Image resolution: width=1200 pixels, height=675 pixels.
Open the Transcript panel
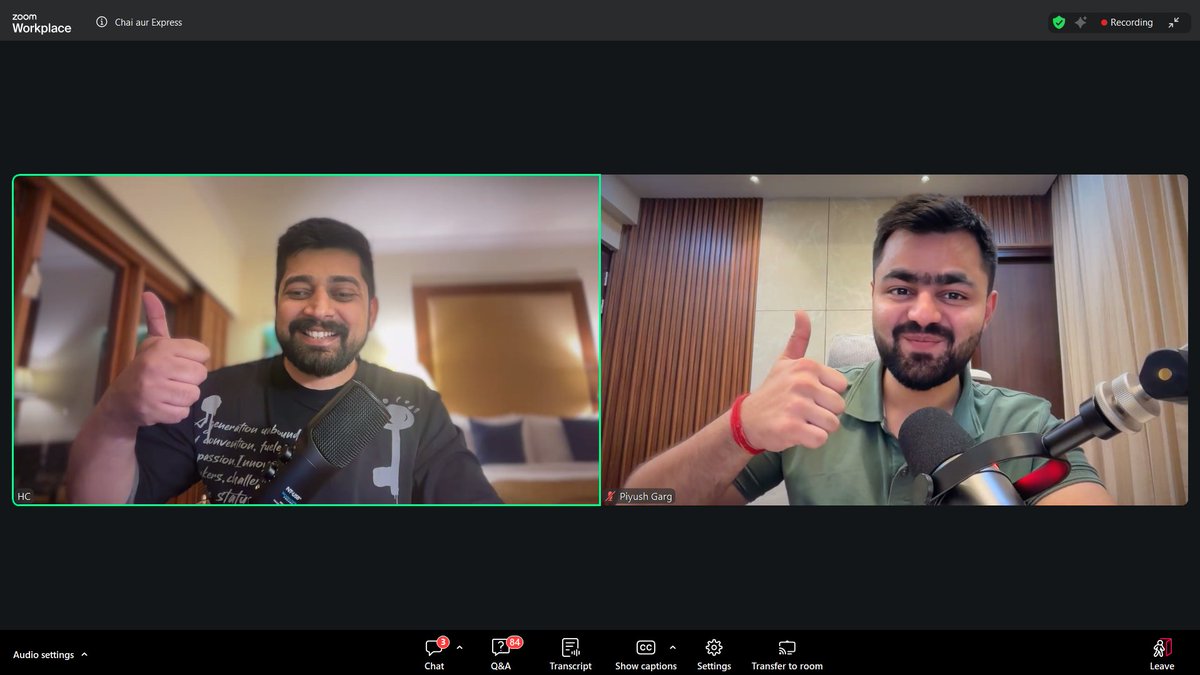click(570, 652)
